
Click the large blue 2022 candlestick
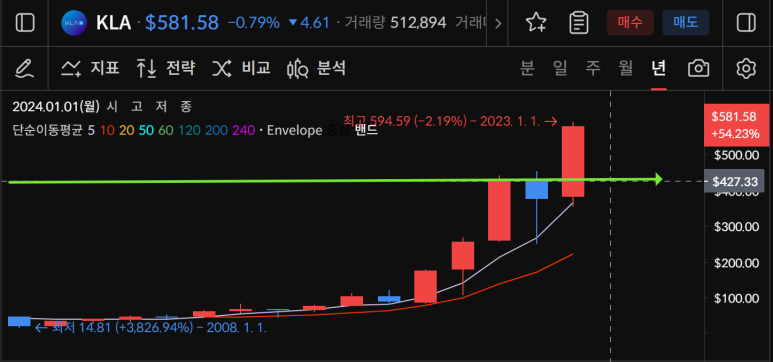tap(536, 190)
